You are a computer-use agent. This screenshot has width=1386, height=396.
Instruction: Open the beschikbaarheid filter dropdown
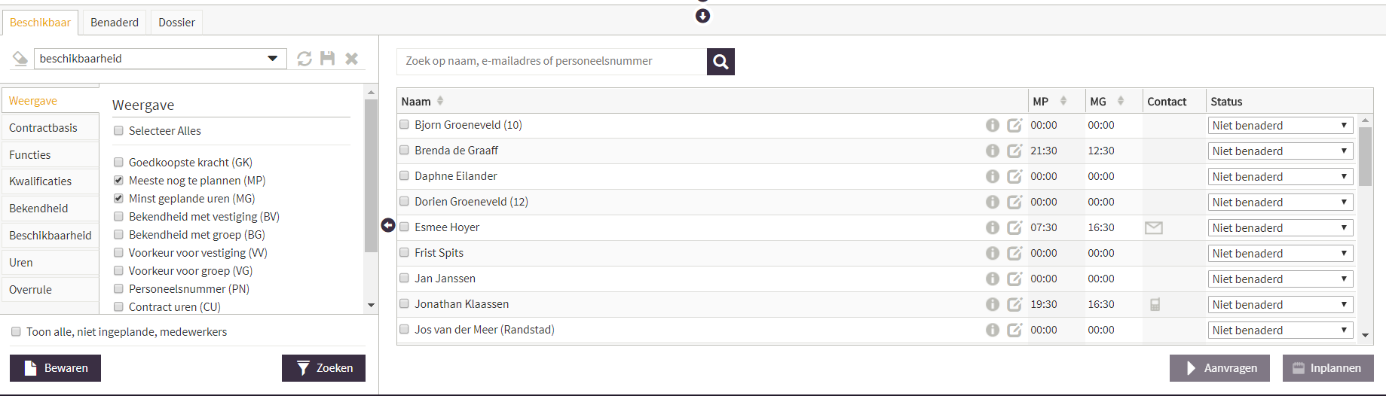(160, 59)
